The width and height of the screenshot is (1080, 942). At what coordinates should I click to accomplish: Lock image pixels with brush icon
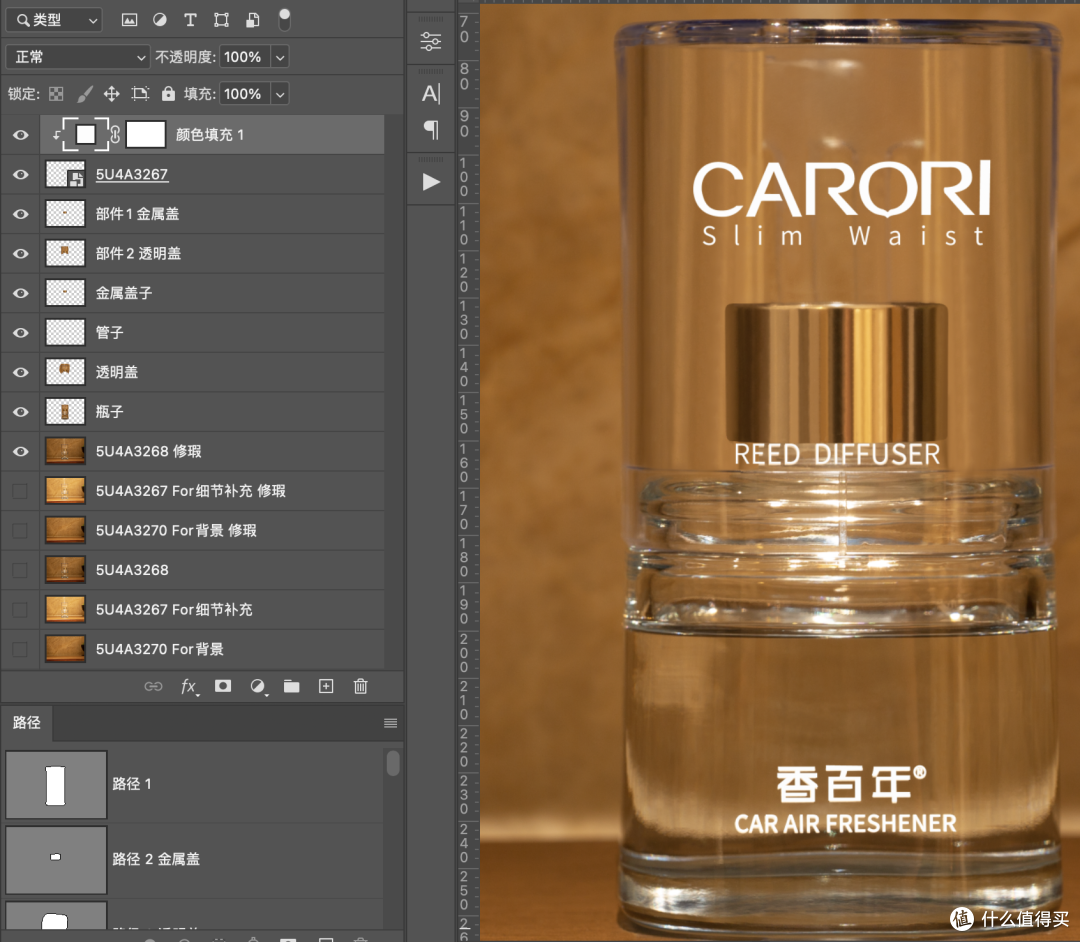pos(84,94)
